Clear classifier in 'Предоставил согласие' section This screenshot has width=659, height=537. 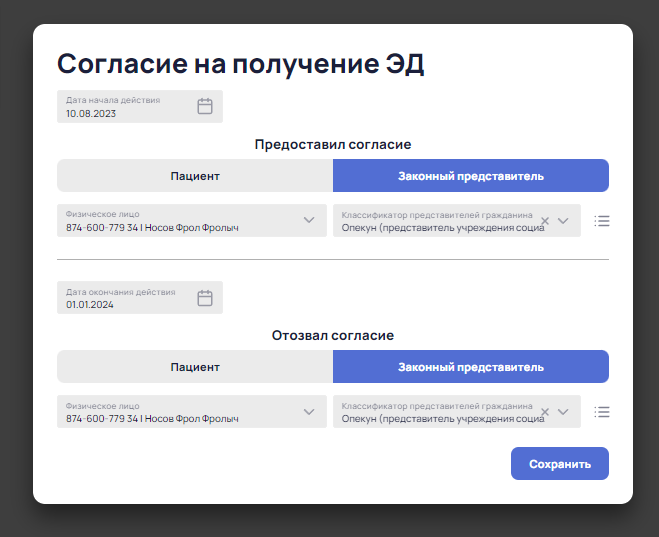(545, 221)
